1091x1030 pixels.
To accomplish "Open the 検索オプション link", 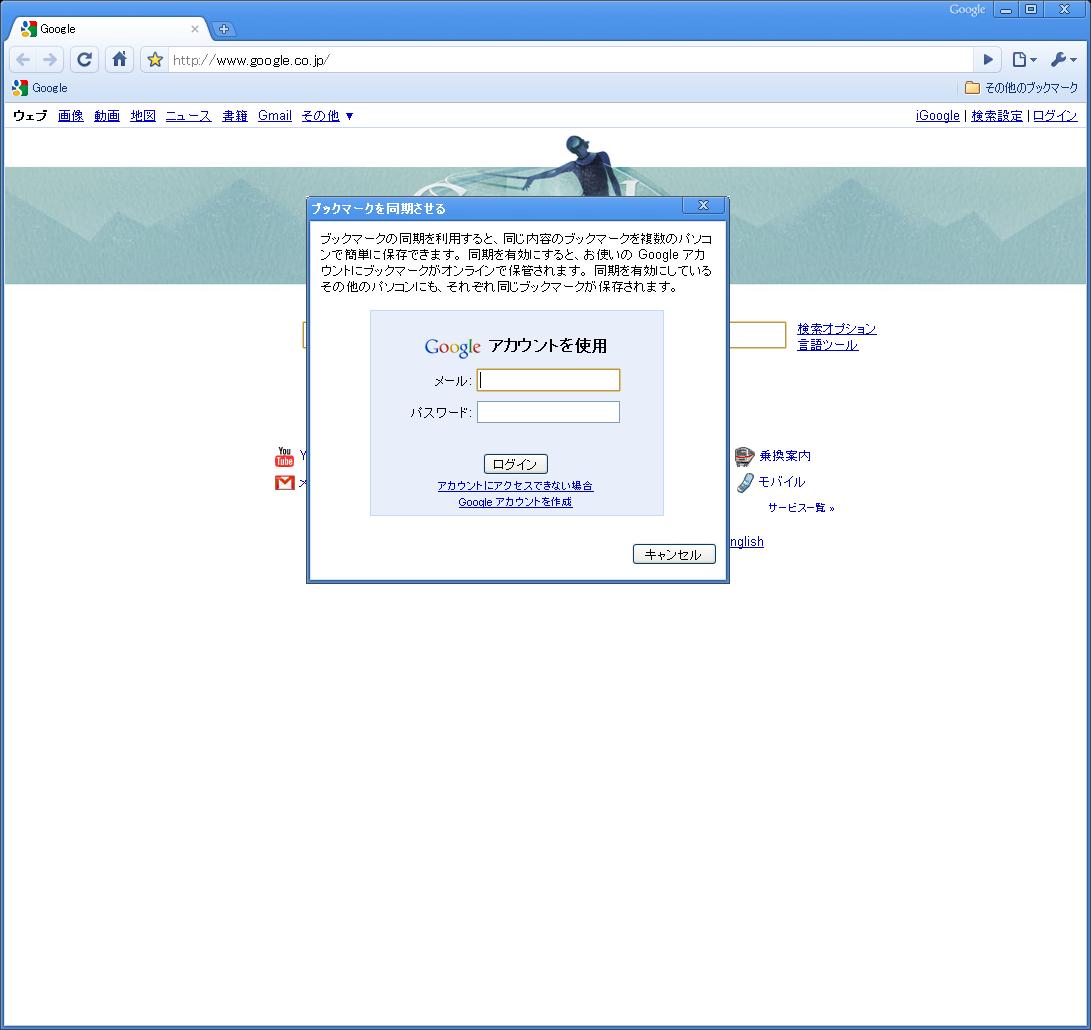I will click(836, 328).
